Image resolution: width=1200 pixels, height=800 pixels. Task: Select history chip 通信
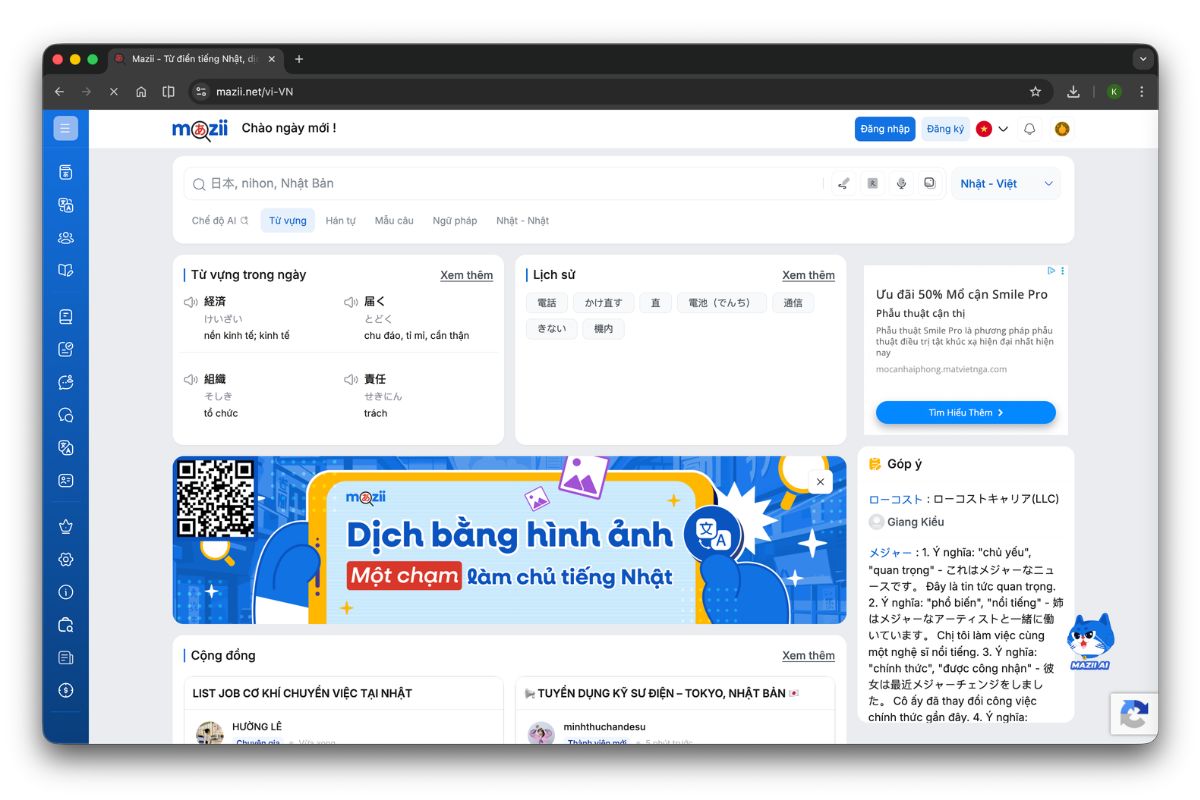coord(793,303)
